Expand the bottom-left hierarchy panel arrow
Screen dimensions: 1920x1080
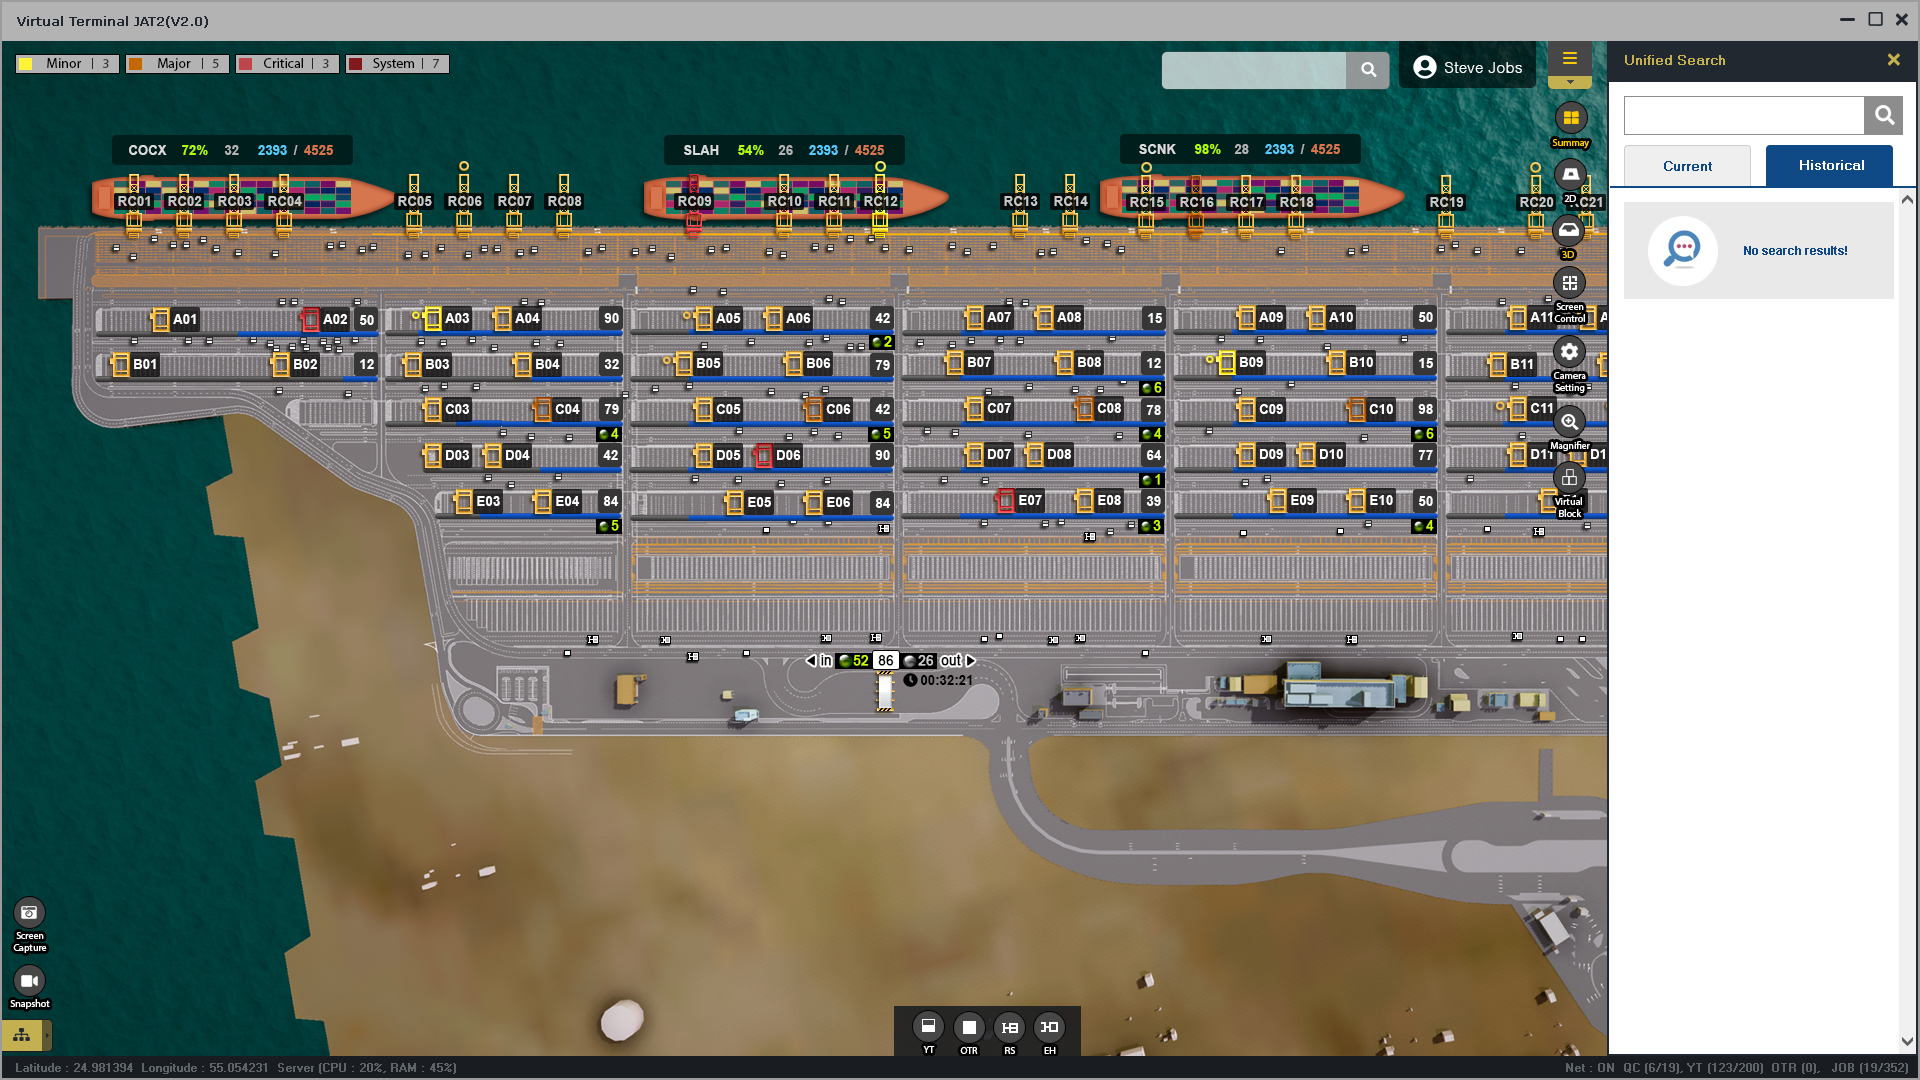47,1035
